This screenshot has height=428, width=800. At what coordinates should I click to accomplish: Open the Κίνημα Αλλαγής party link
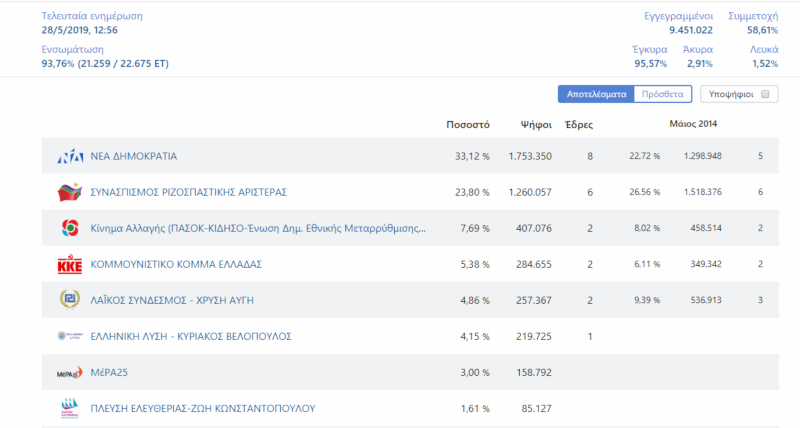pyautogui.click(x=258, y=228)
